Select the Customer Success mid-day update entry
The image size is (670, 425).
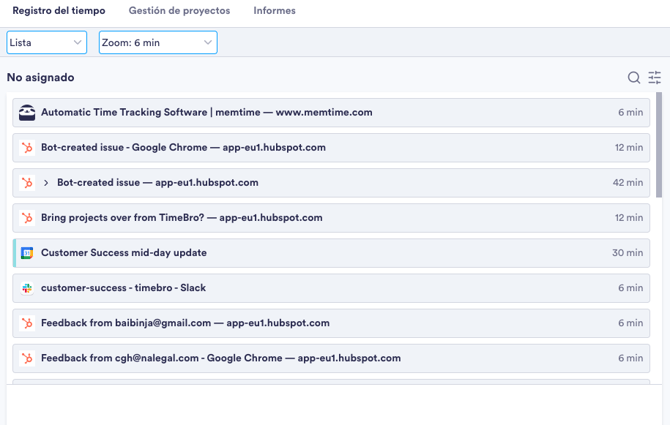pyautogui.click(x=331, y=253)
